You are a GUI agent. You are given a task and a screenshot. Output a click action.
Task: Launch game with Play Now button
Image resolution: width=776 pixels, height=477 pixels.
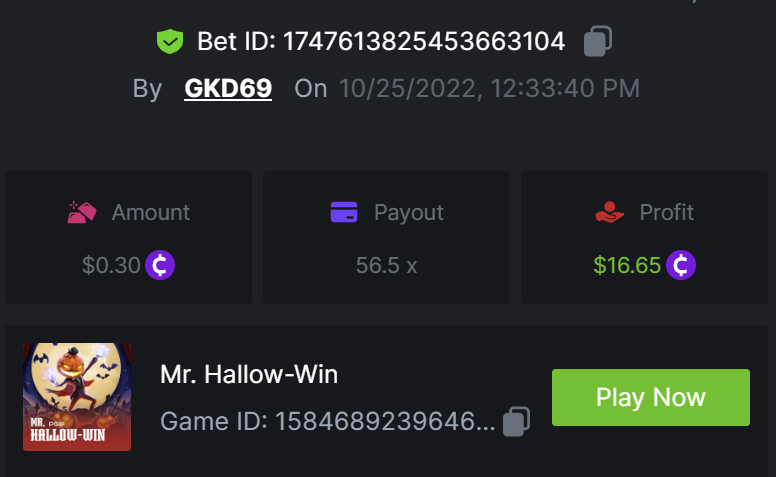pos(651,397)
